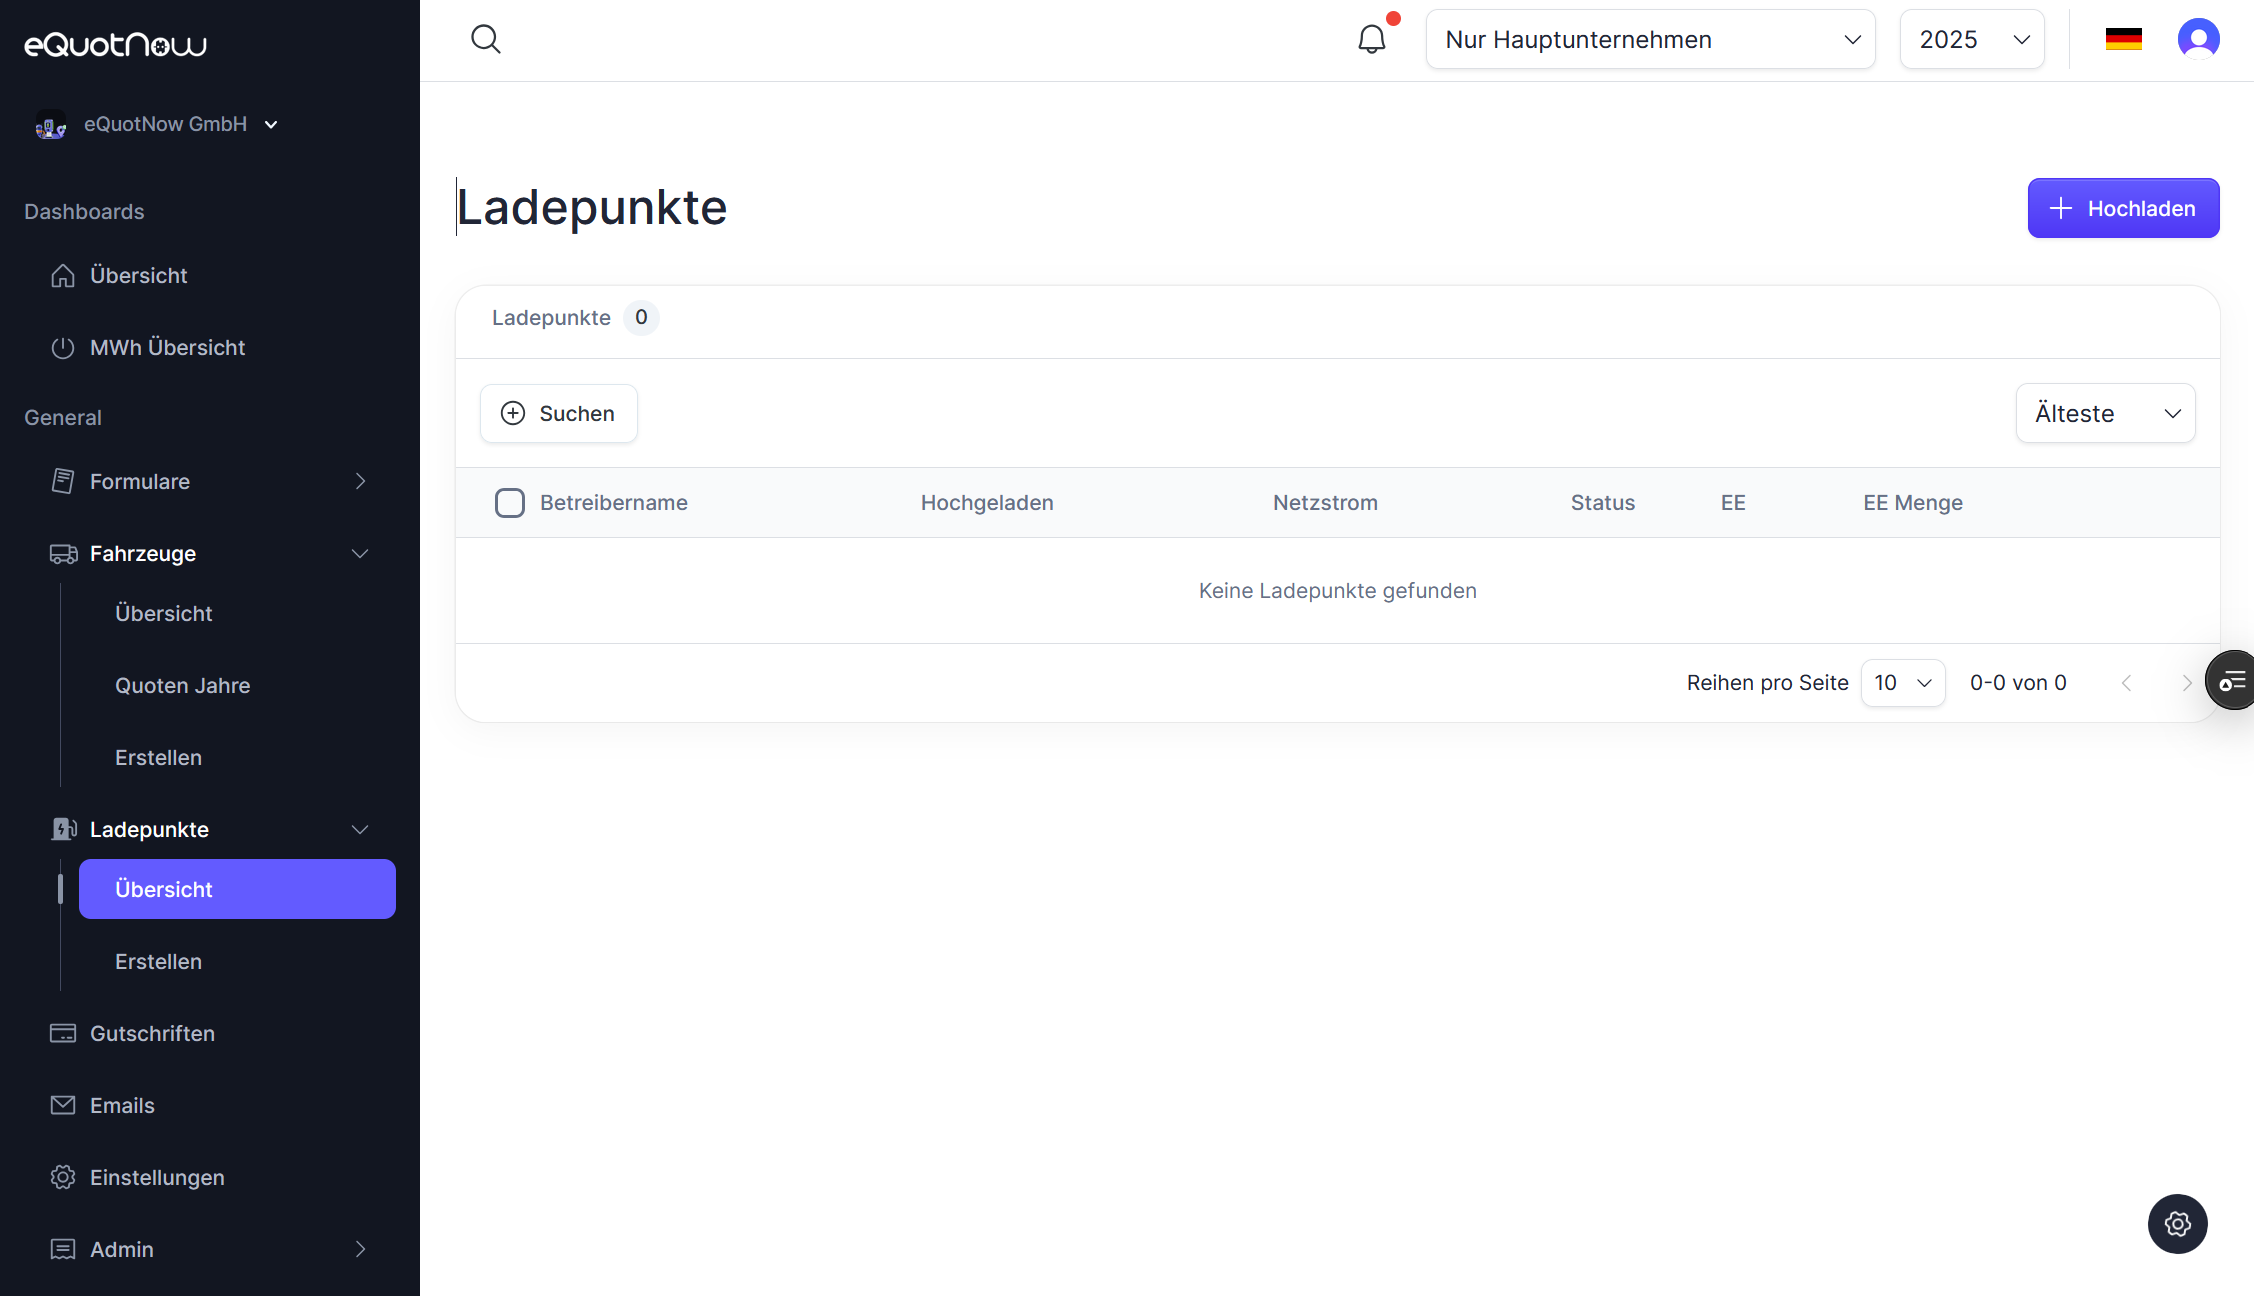Viewport: 2254px width, 1296px height.
Task: Click the Hochladen button
Action: pyautogui.click(x=2123, y=208)
